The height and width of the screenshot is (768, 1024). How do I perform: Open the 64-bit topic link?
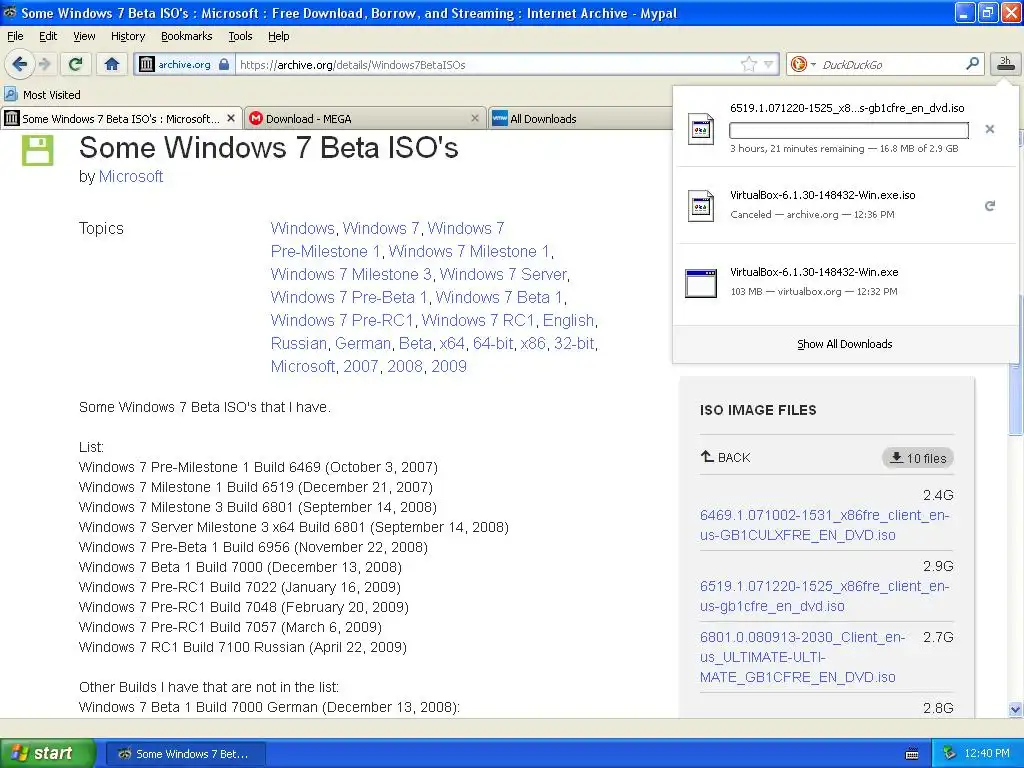(493, 343)
